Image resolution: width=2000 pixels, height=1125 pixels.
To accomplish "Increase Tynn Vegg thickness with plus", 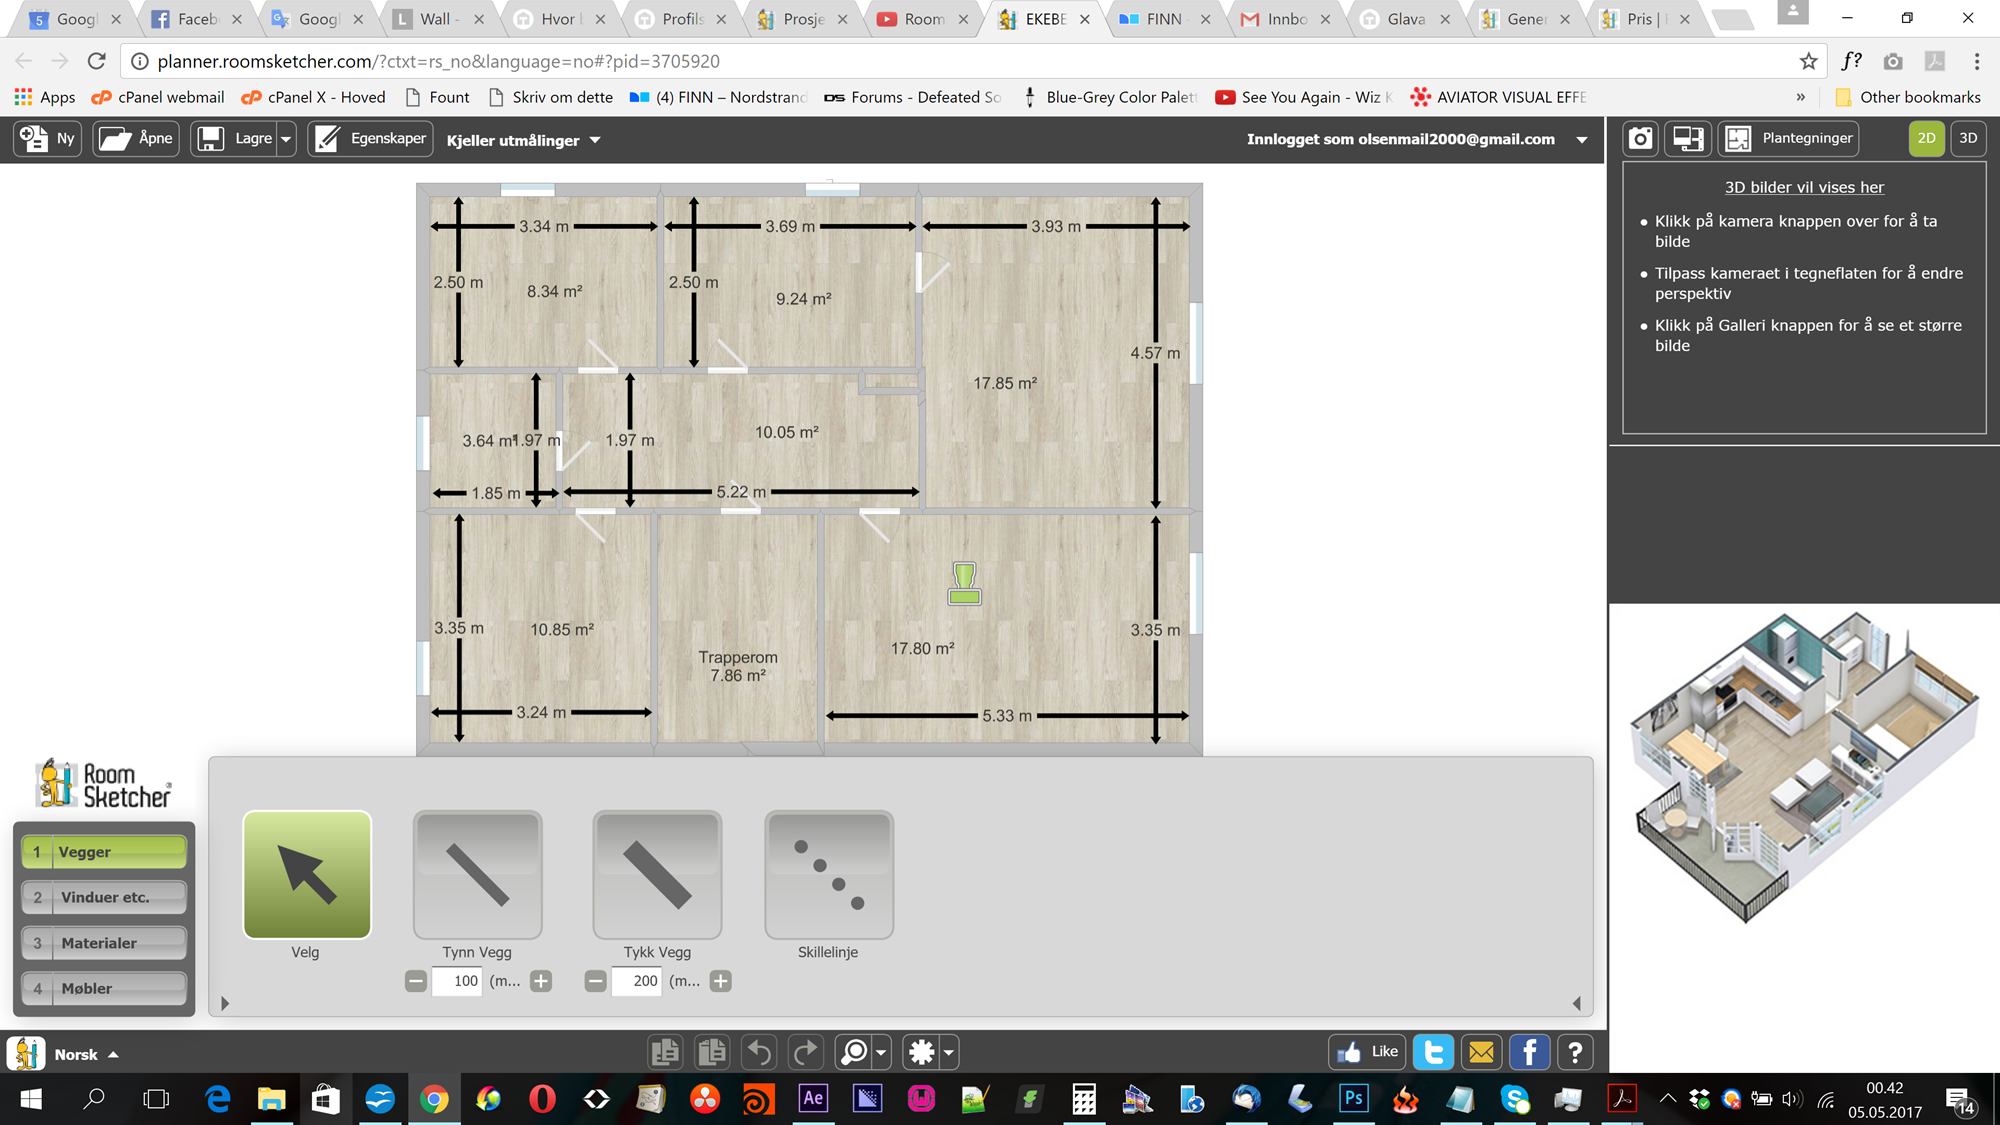I will point(541,981).
